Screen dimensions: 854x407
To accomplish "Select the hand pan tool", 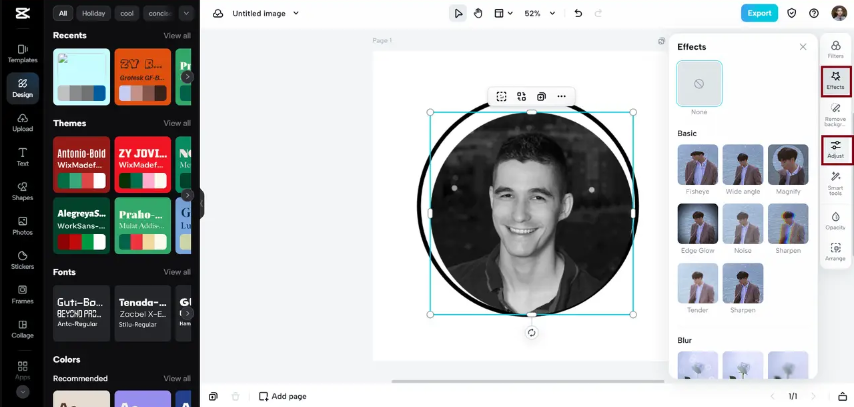I will pos(478,14).
